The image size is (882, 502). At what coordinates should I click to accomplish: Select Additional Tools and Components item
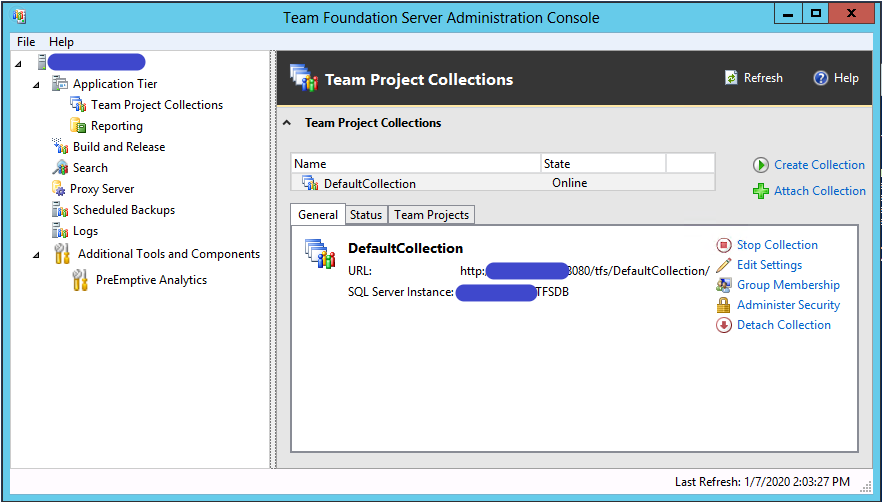[169, 254]
